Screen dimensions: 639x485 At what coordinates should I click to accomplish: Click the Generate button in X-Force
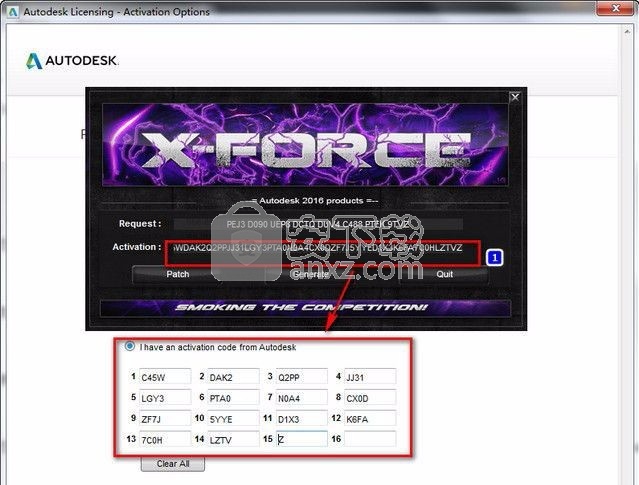311,274
